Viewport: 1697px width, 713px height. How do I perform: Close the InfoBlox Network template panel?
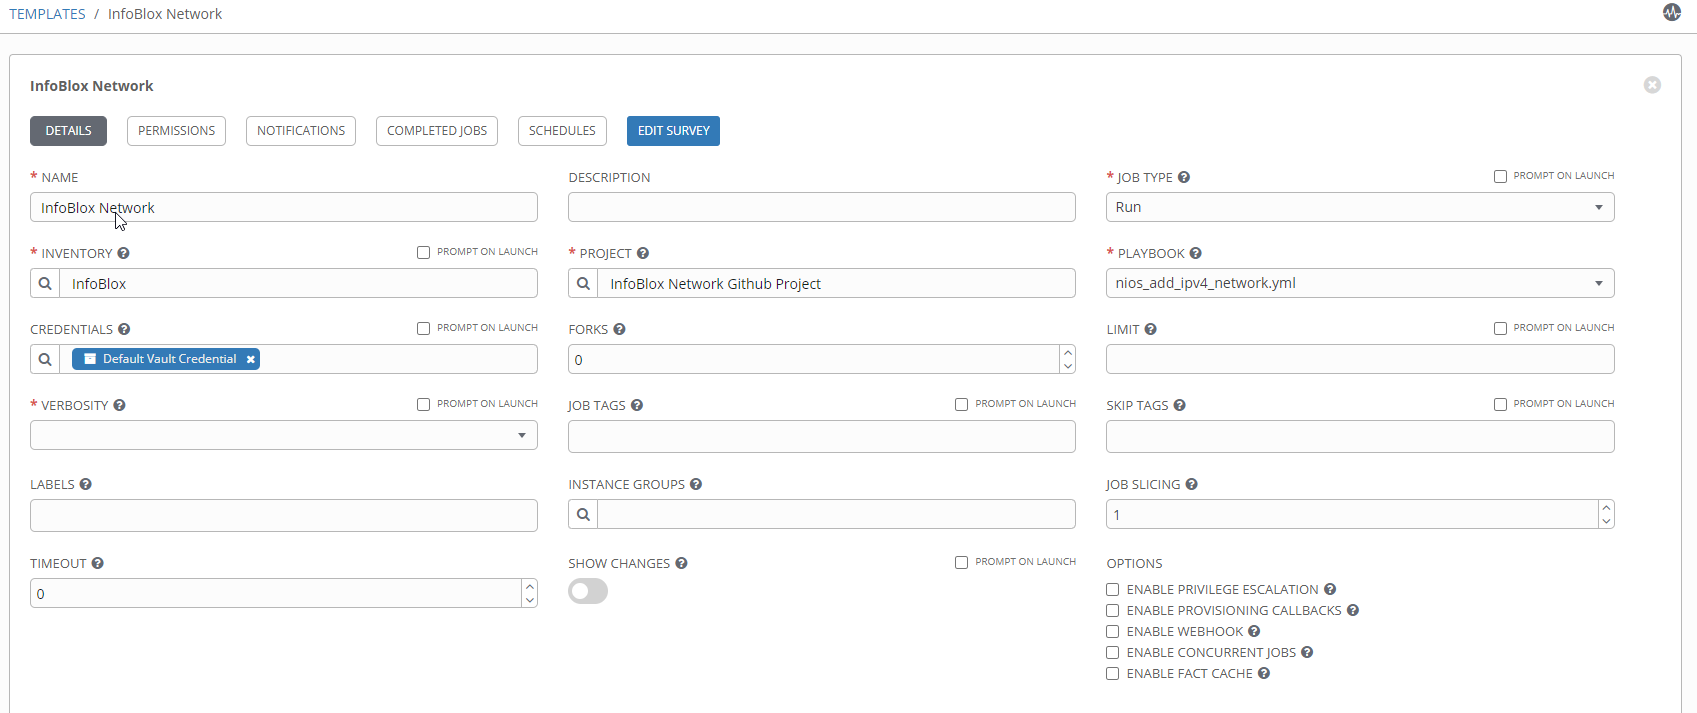pos(1652,85)
